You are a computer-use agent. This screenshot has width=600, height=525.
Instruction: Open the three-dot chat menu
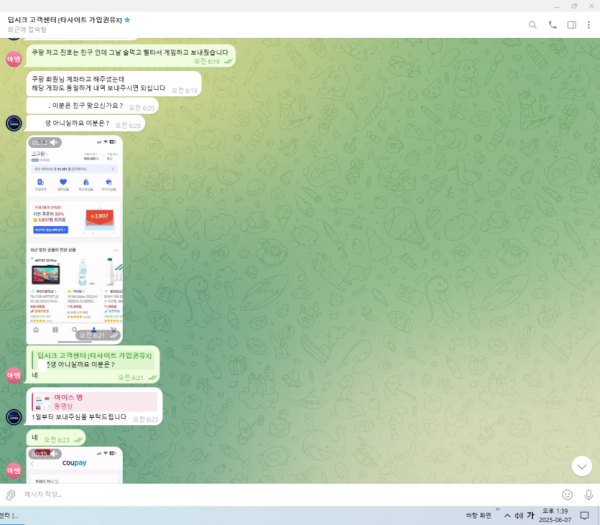[589, 25]
